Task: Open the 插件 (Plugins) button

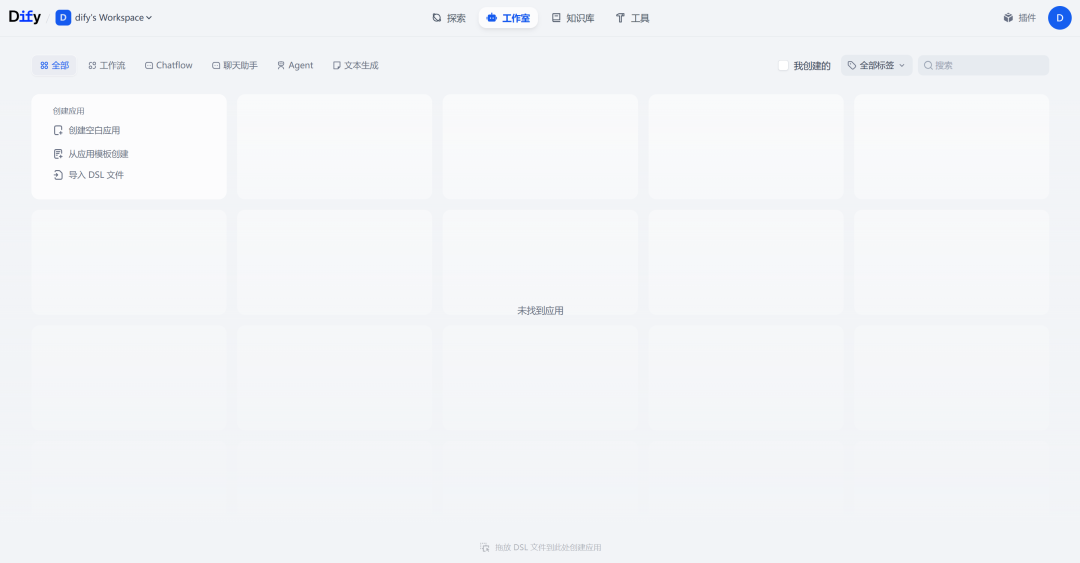Action: pos(1019,18)
